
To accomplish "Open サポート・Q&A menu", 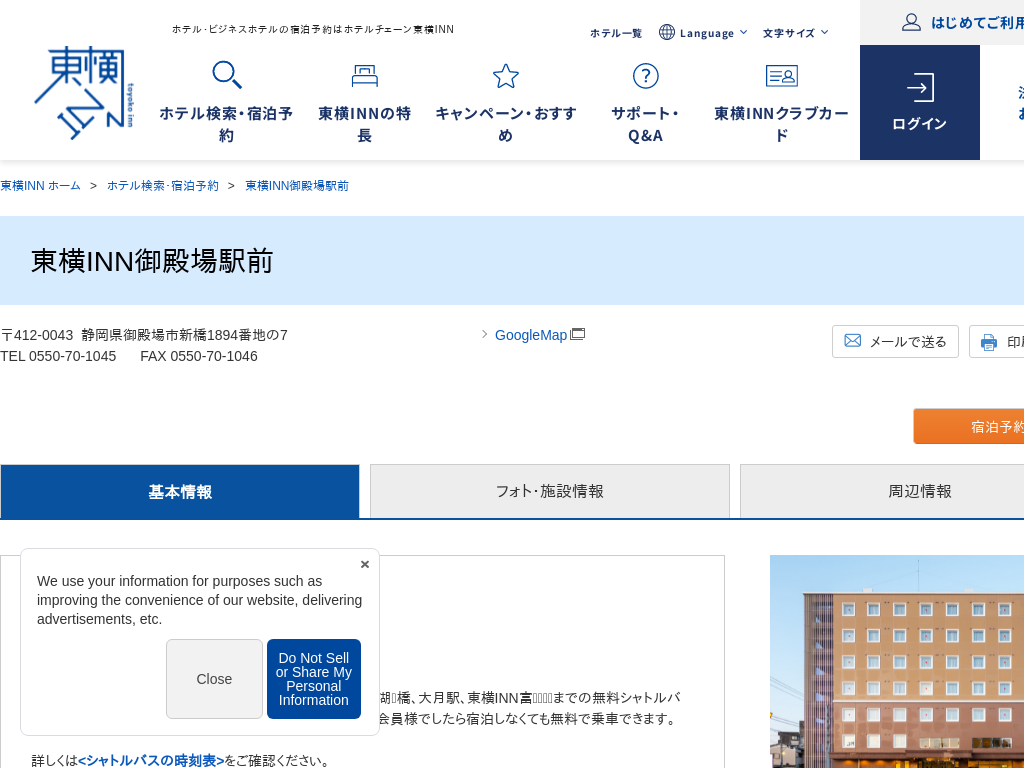I will [645, 124].
